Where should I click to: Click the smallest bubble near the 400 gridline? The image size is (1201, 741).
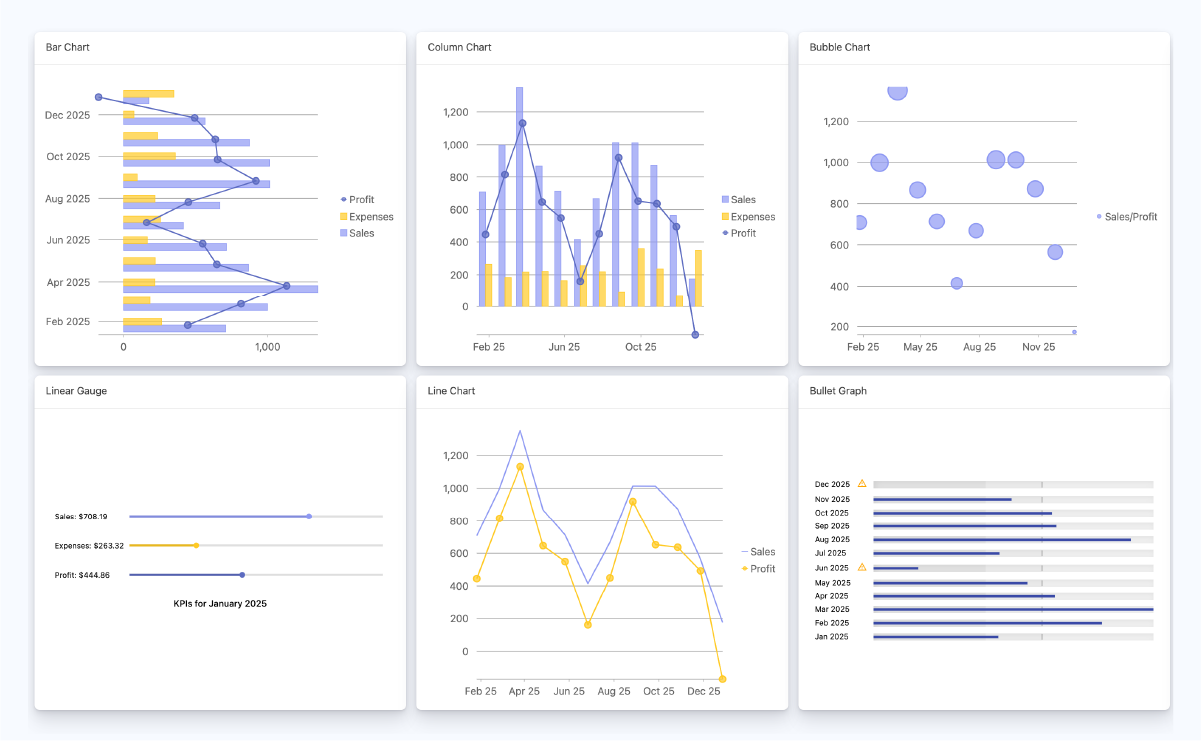[x=957, y=283]
